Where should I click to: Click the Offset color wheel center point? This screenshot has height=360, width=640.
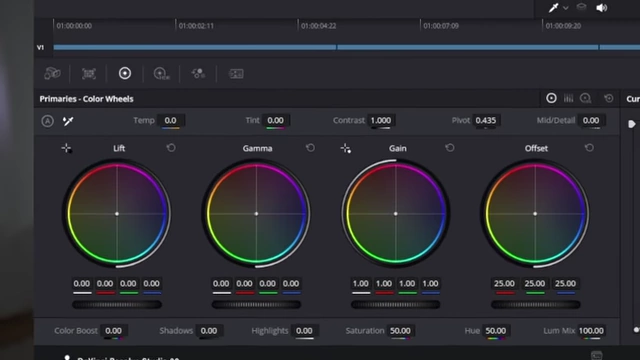535,213
